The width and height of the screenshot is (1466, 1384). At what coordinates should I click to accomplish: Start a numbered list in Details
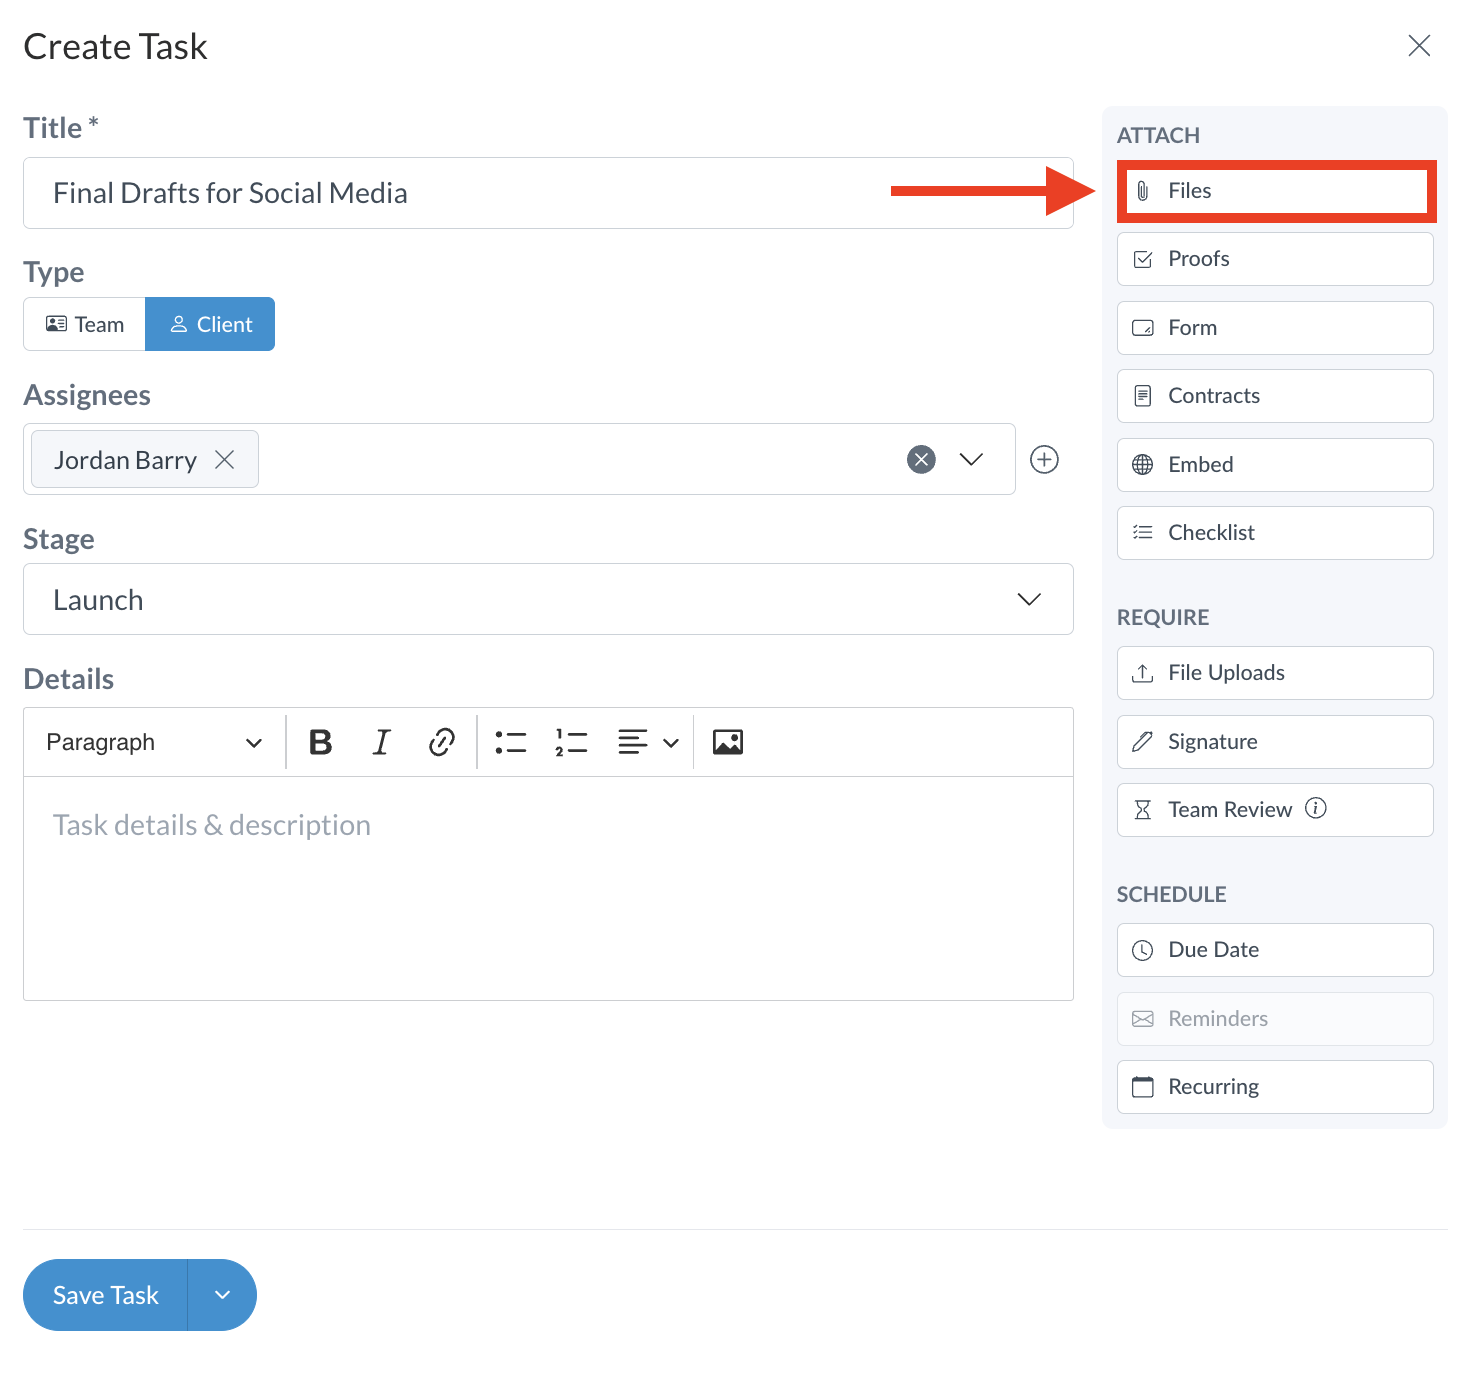[x=571, y=742]
